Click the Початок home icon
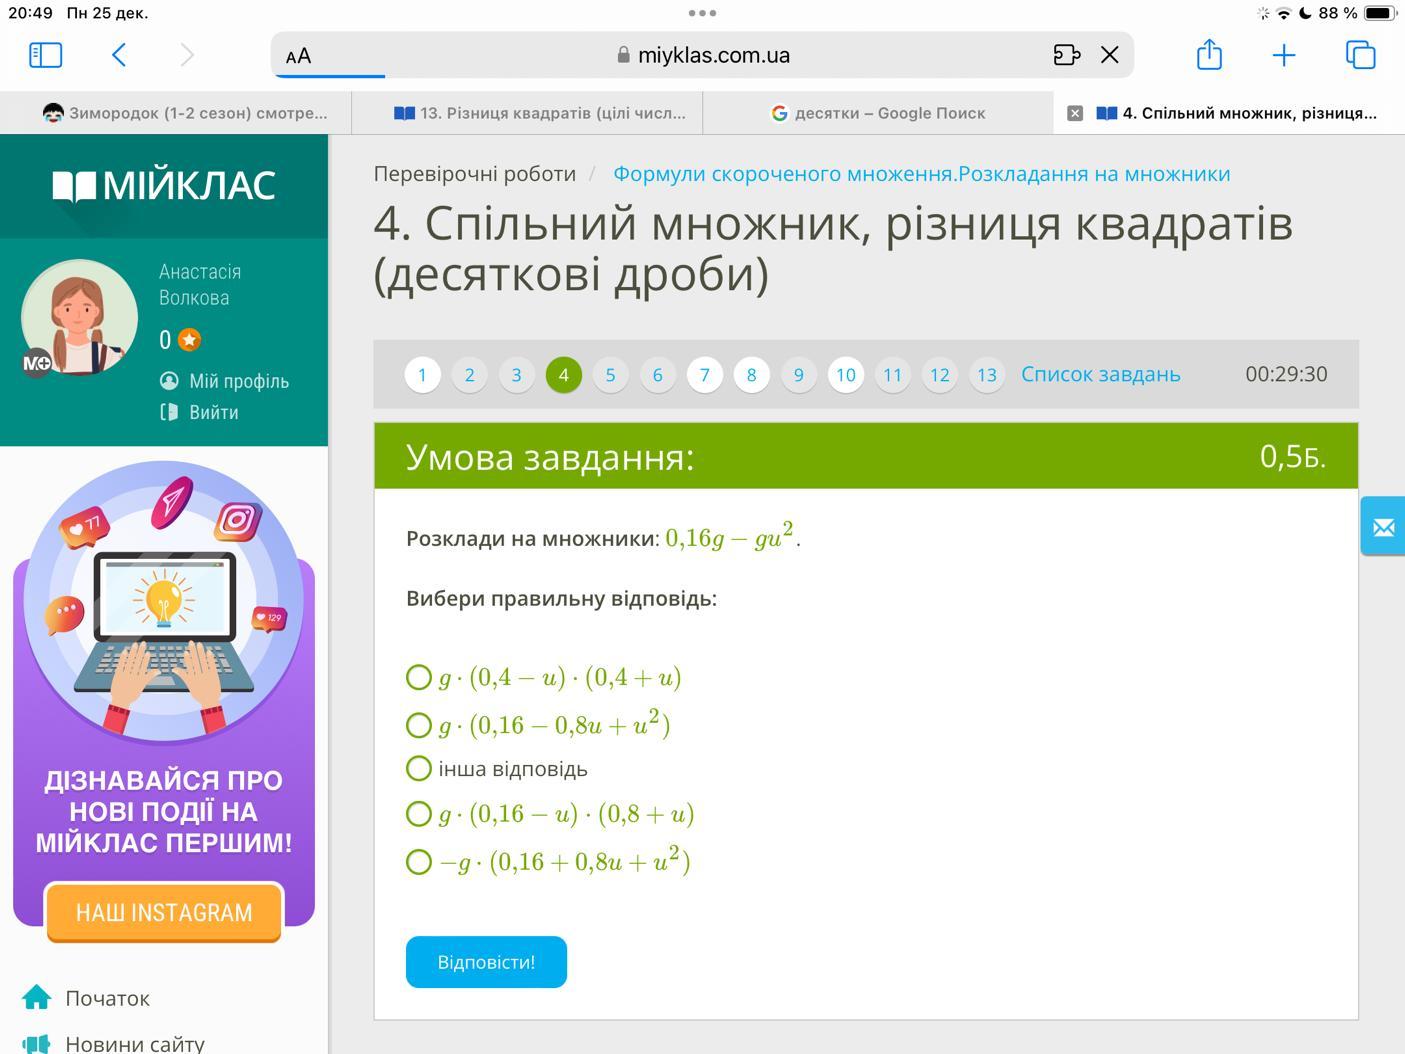This screenshot has width=1405, height=1054. point(37,998)
